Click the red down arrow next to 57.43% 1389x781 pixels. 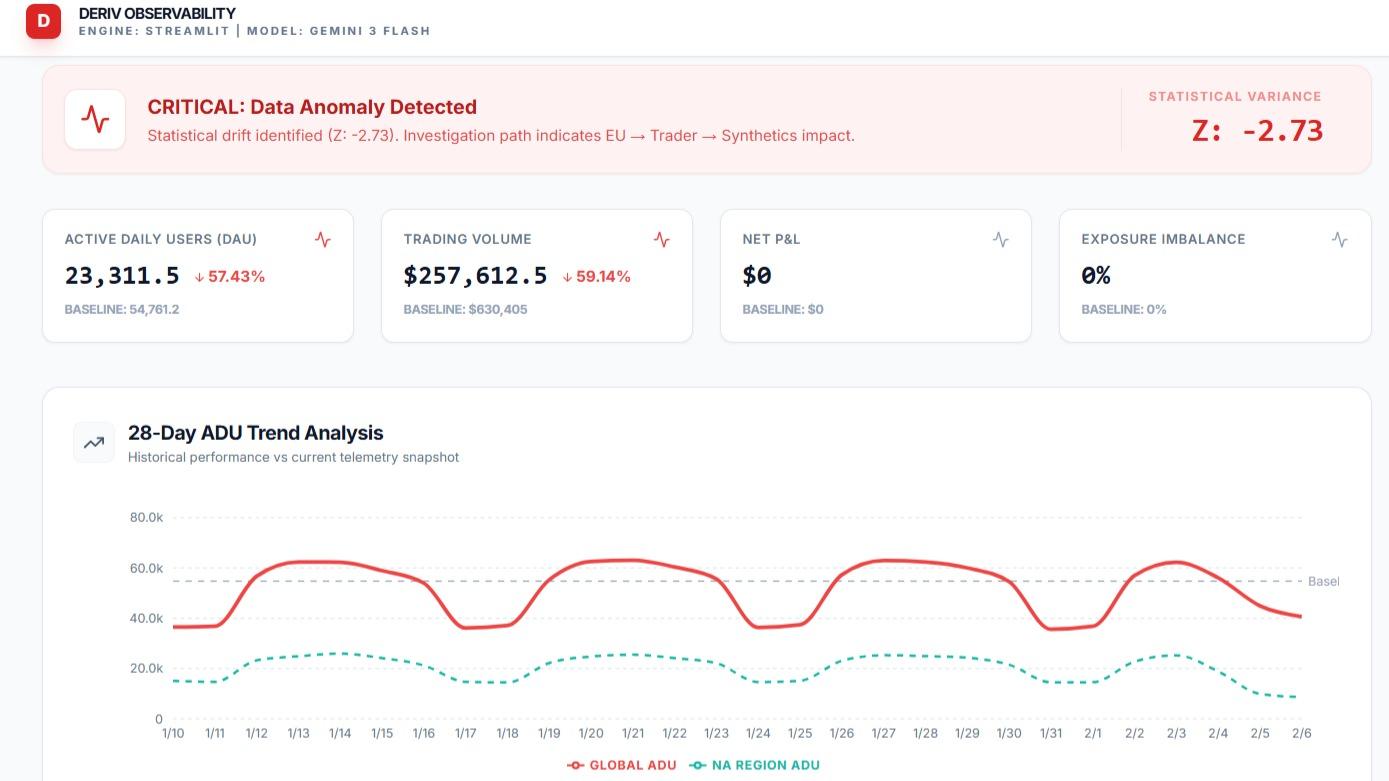[198, 277]
